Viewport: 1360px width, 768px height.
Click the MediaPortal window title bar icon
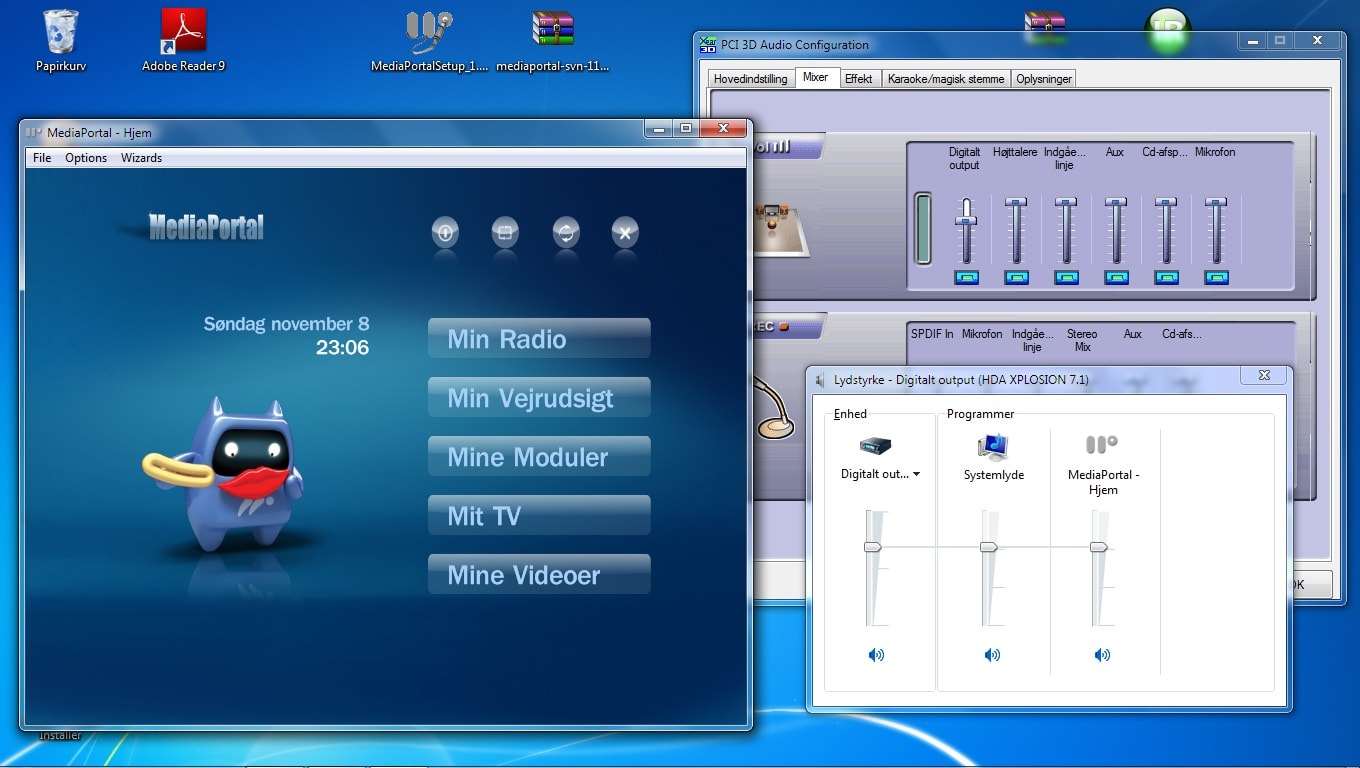pos(34,132)
